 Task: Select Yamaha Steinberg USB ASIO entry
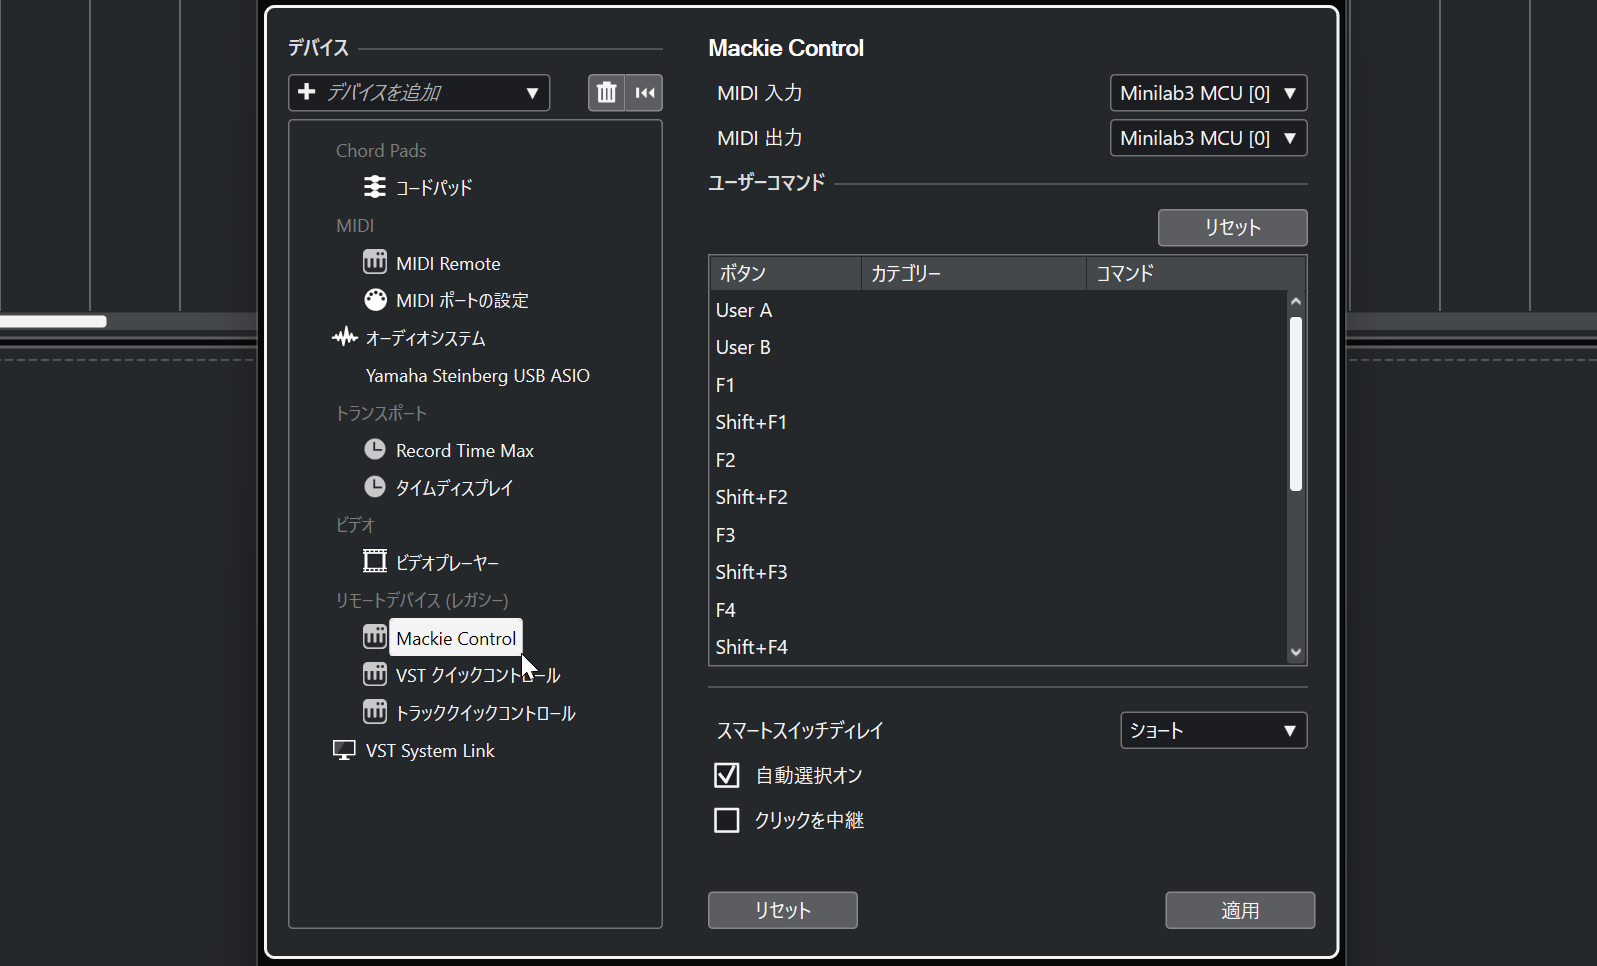[478, 375]
